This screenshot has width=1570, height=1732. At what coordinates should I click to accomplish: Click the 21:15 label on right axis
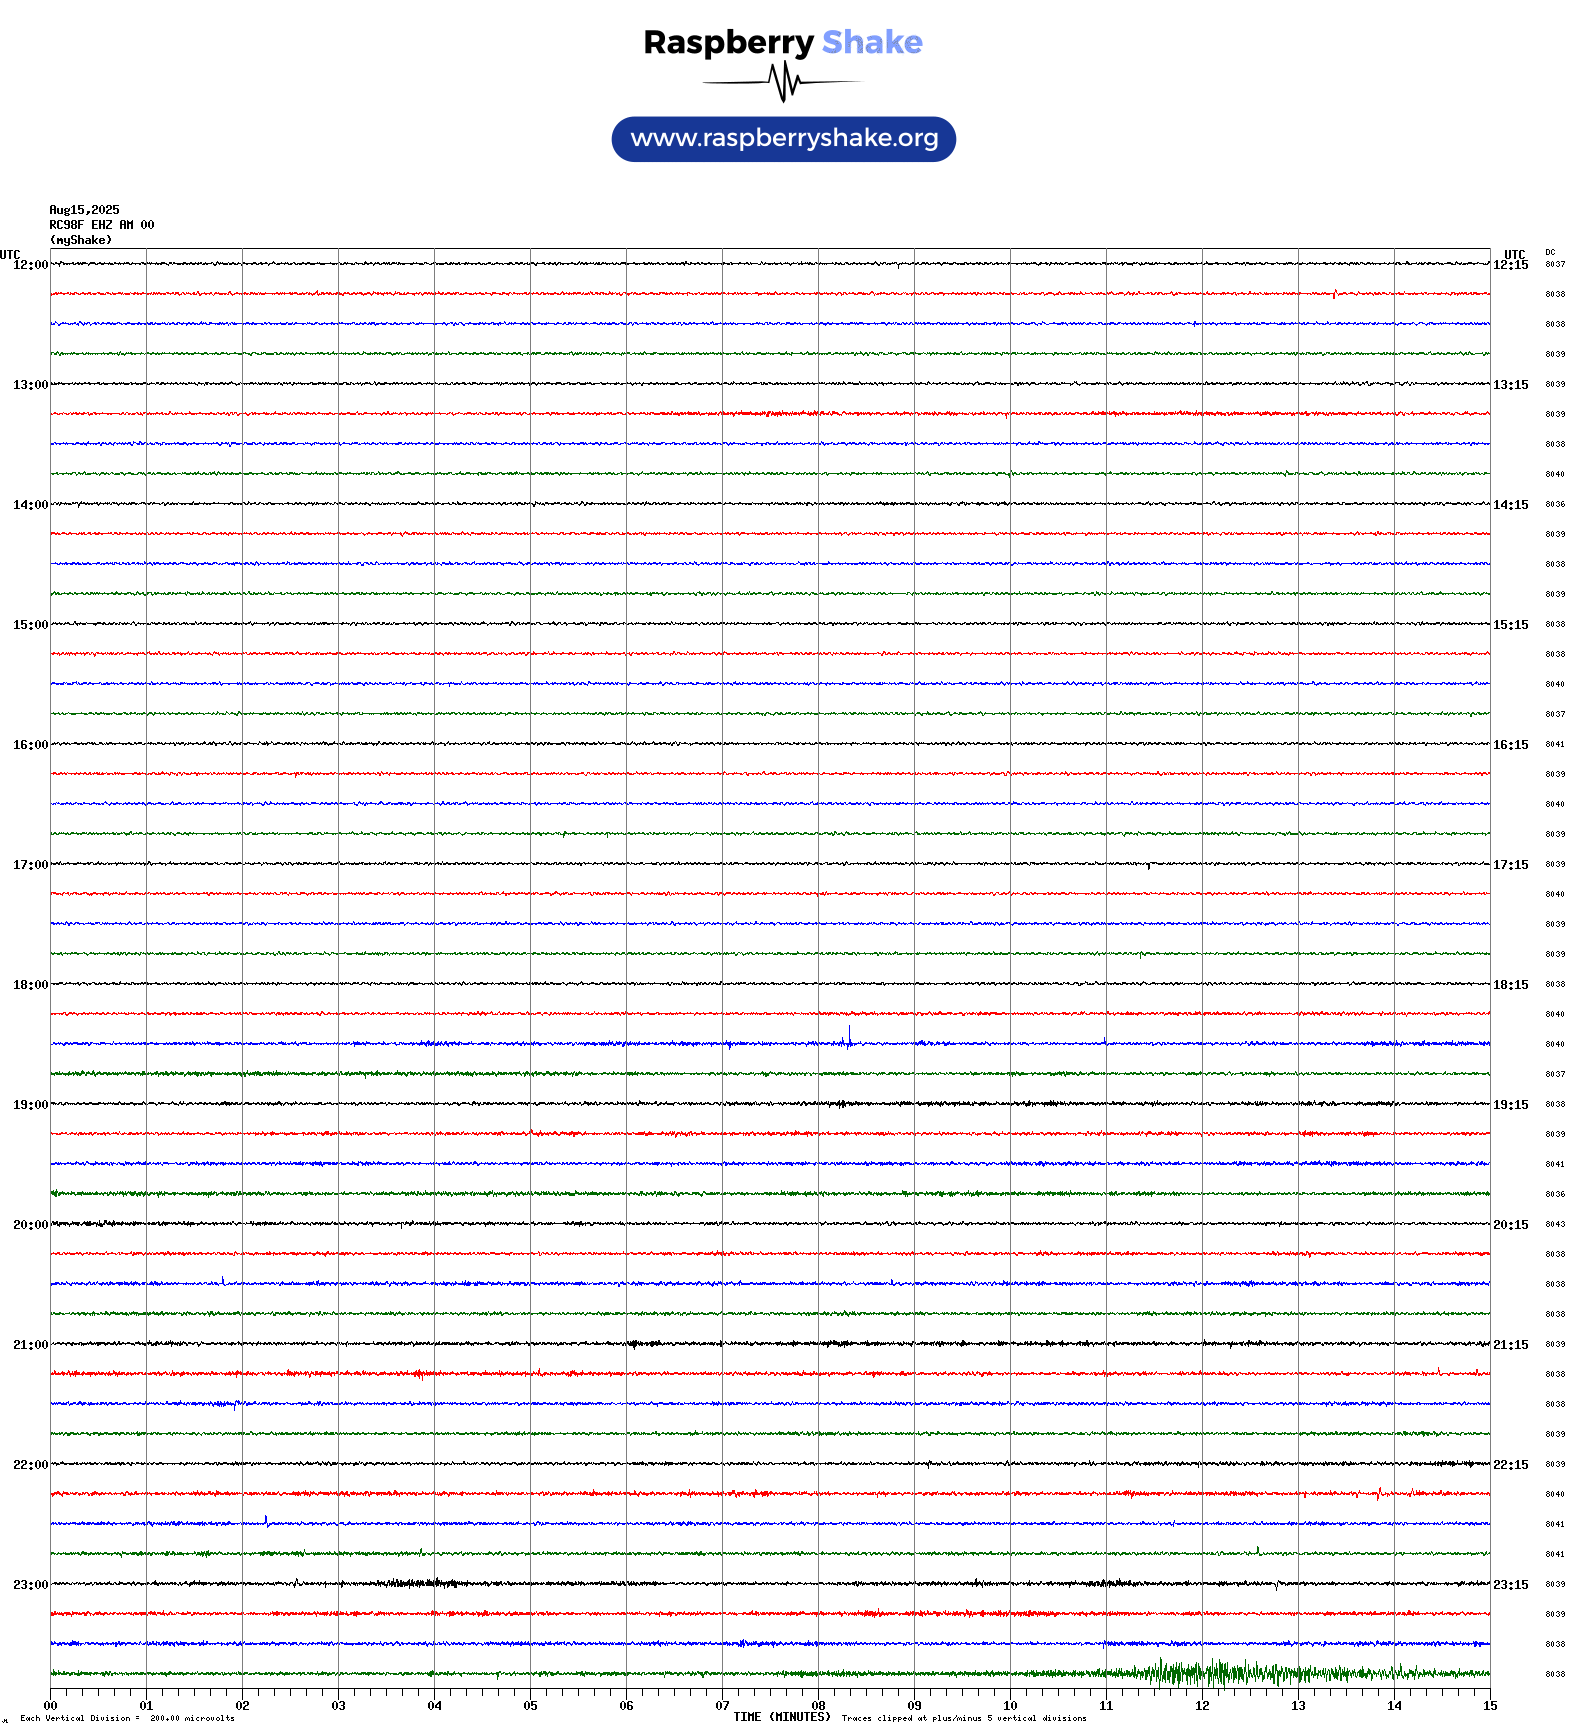(1511, 1345)
